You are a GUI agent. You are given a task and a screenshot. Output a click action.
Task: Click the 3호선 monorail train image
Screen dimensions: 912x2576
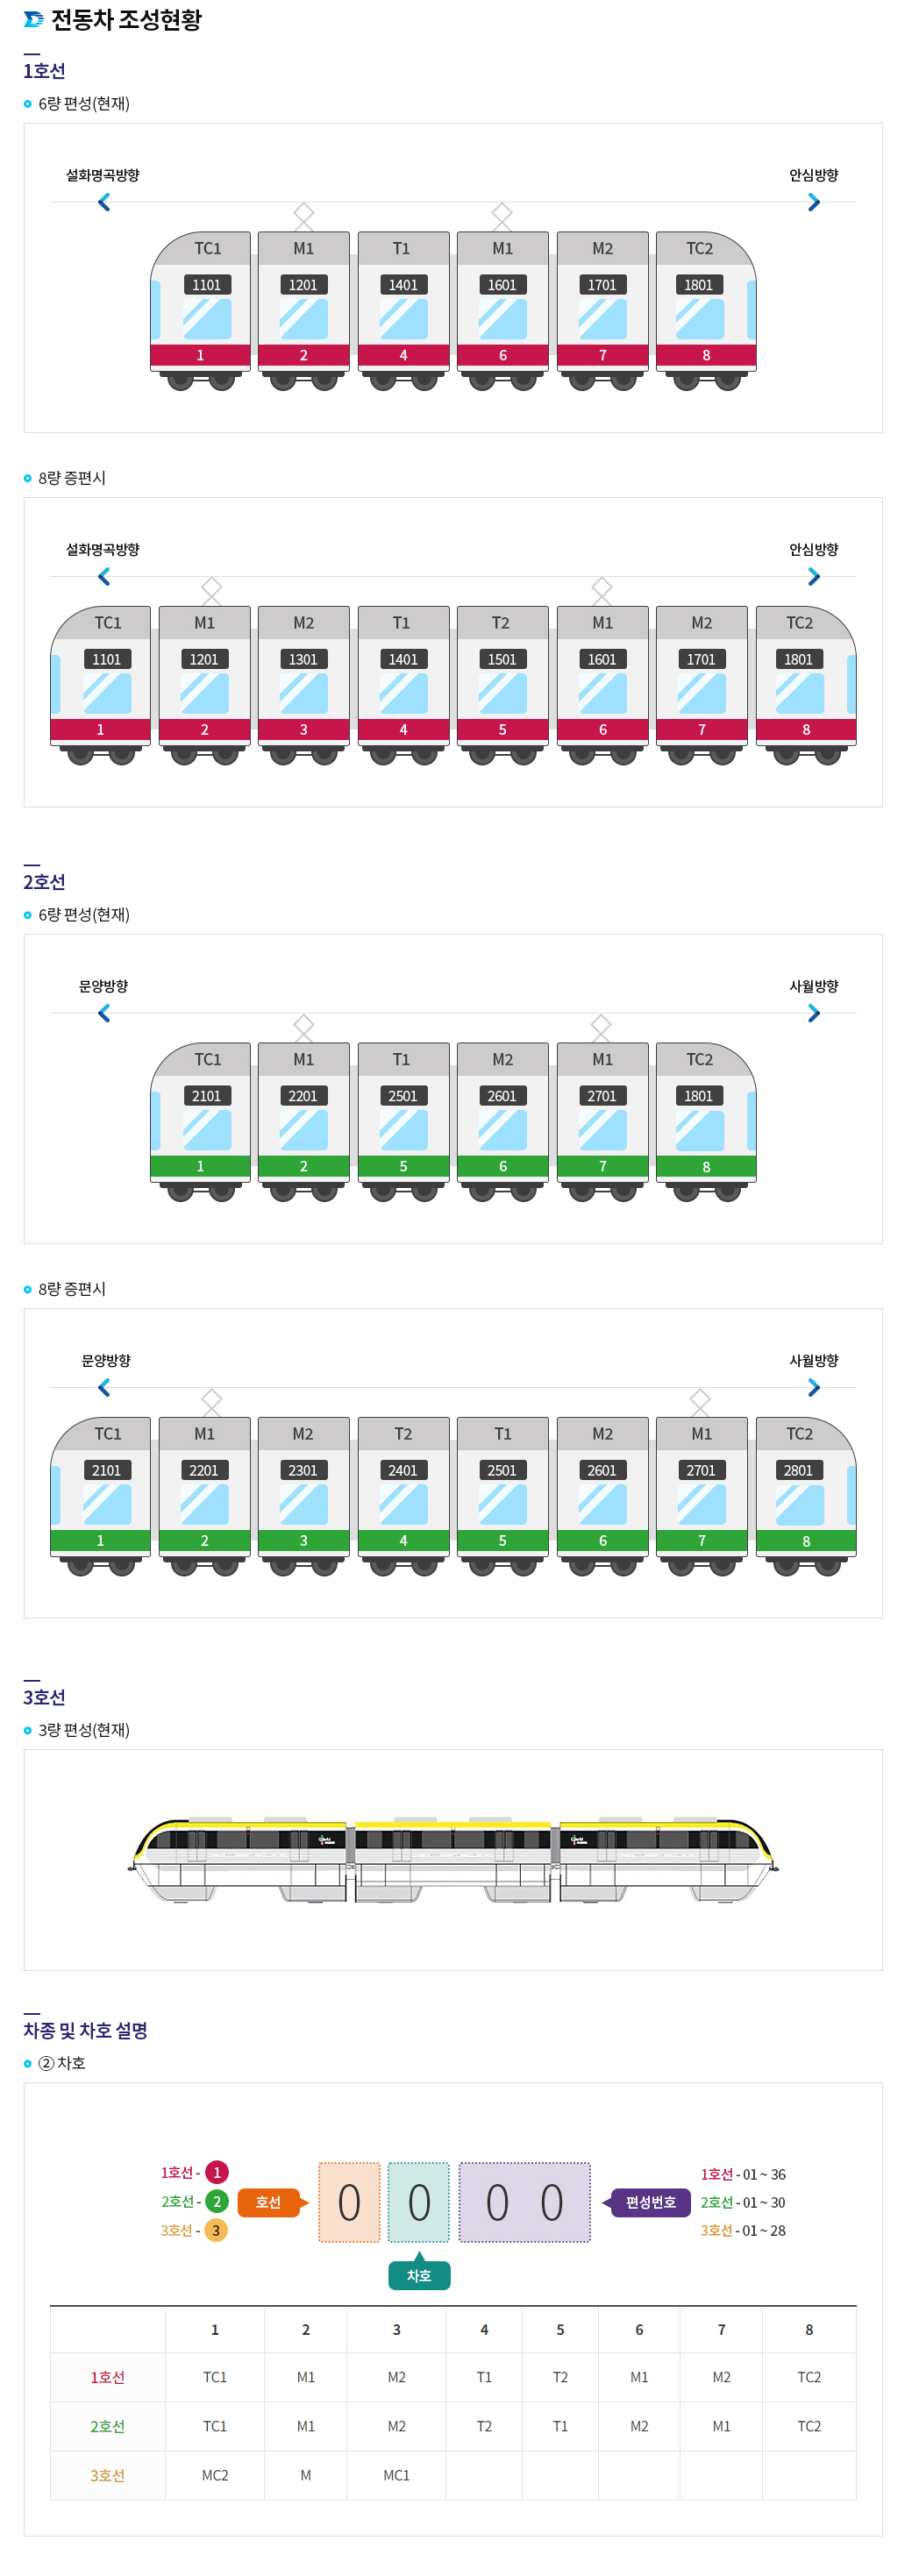453,1859
